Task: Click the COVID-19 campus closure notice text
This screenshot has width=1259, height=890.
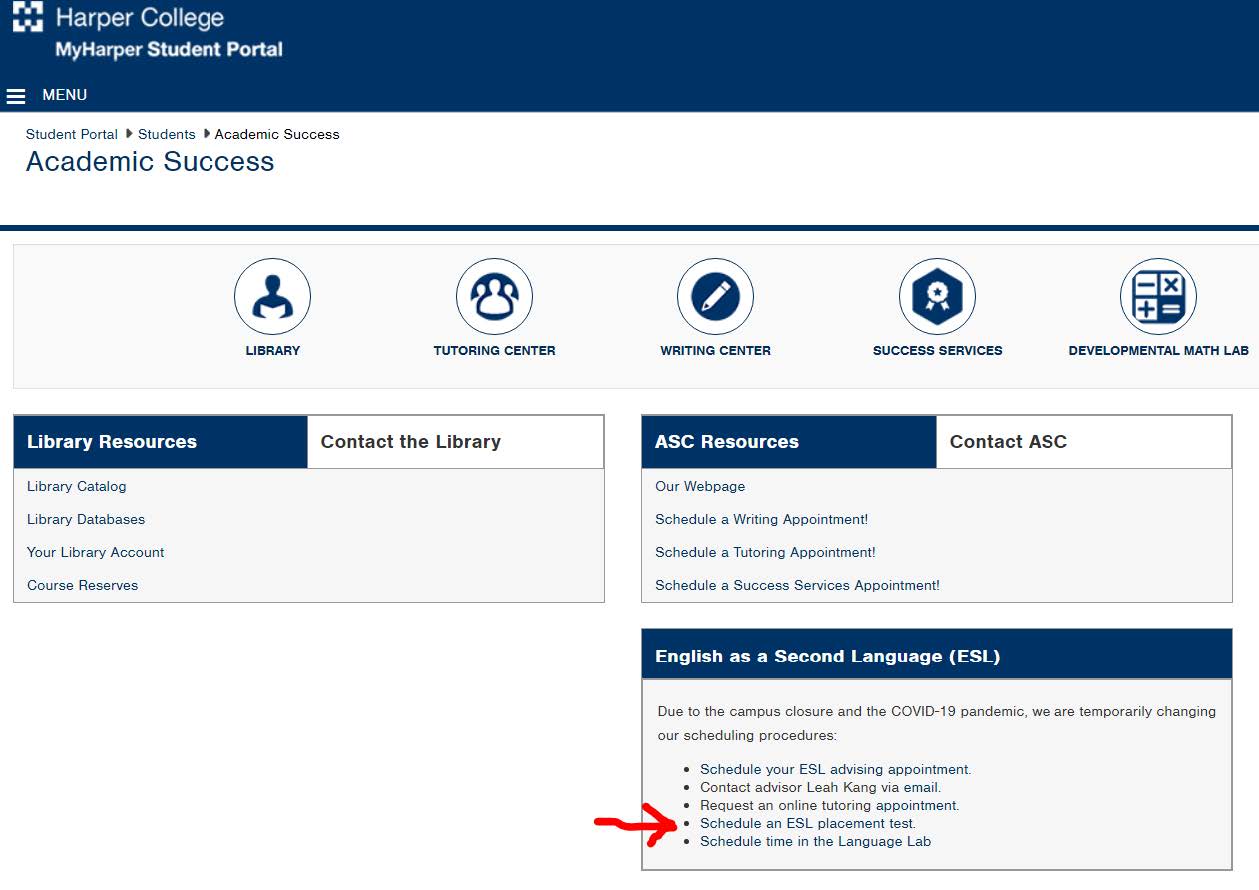Action: [937, 723]
